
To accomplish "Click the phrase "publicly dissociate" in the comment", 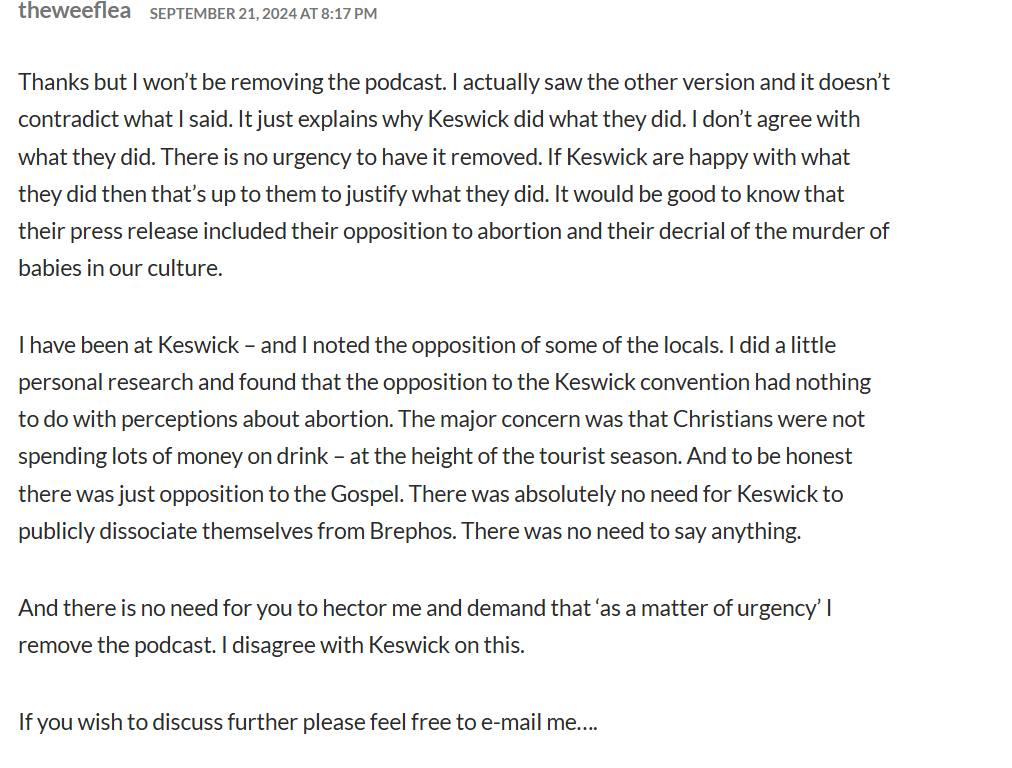I will click(107, 531).
